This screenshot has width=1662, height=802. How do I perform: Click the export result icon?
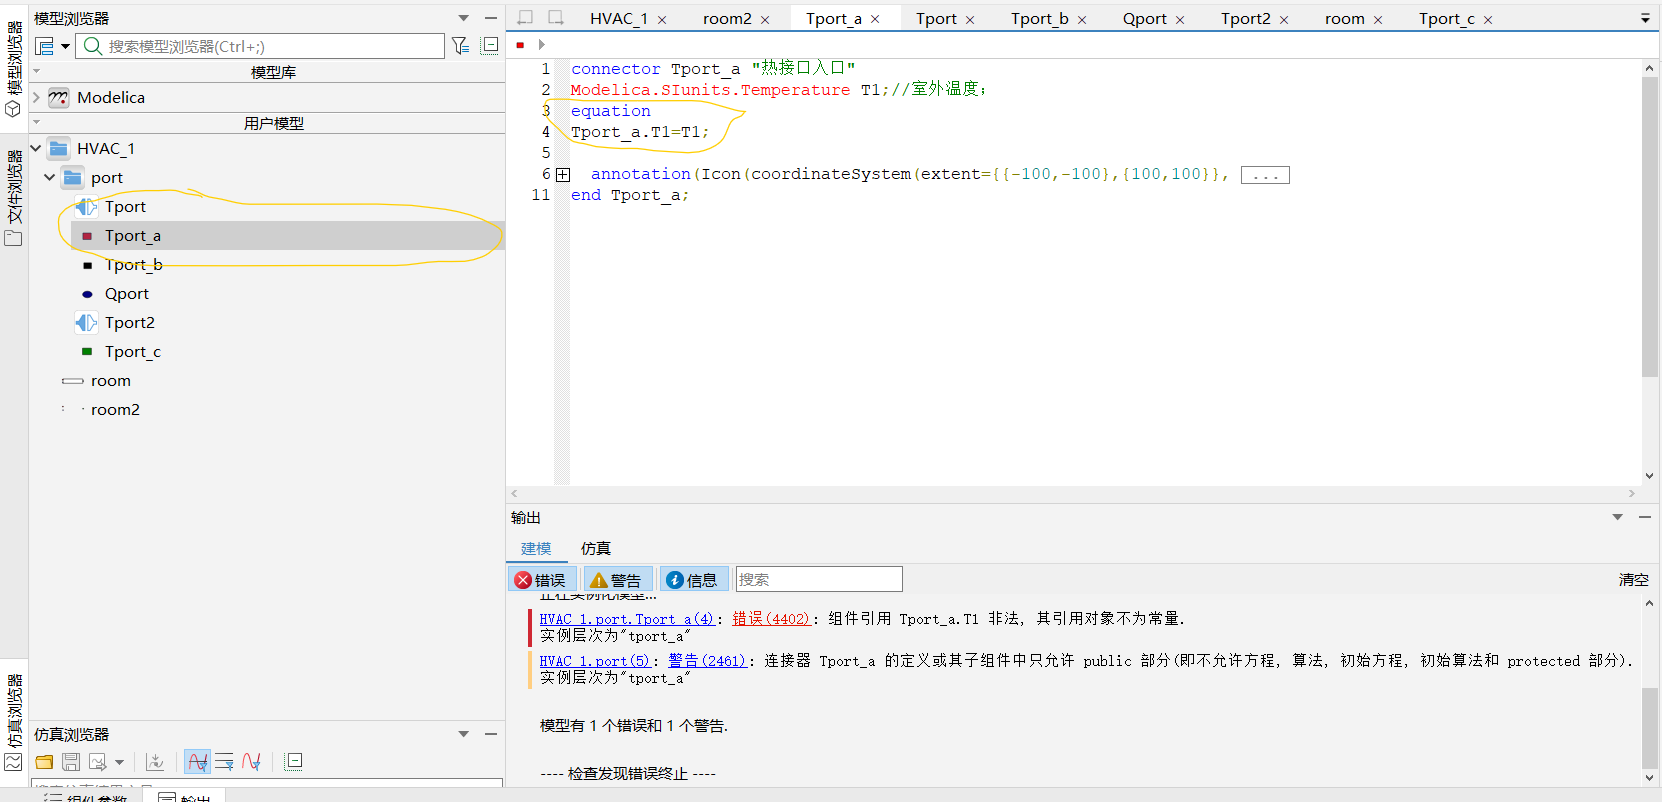click(x=98, y=762)
